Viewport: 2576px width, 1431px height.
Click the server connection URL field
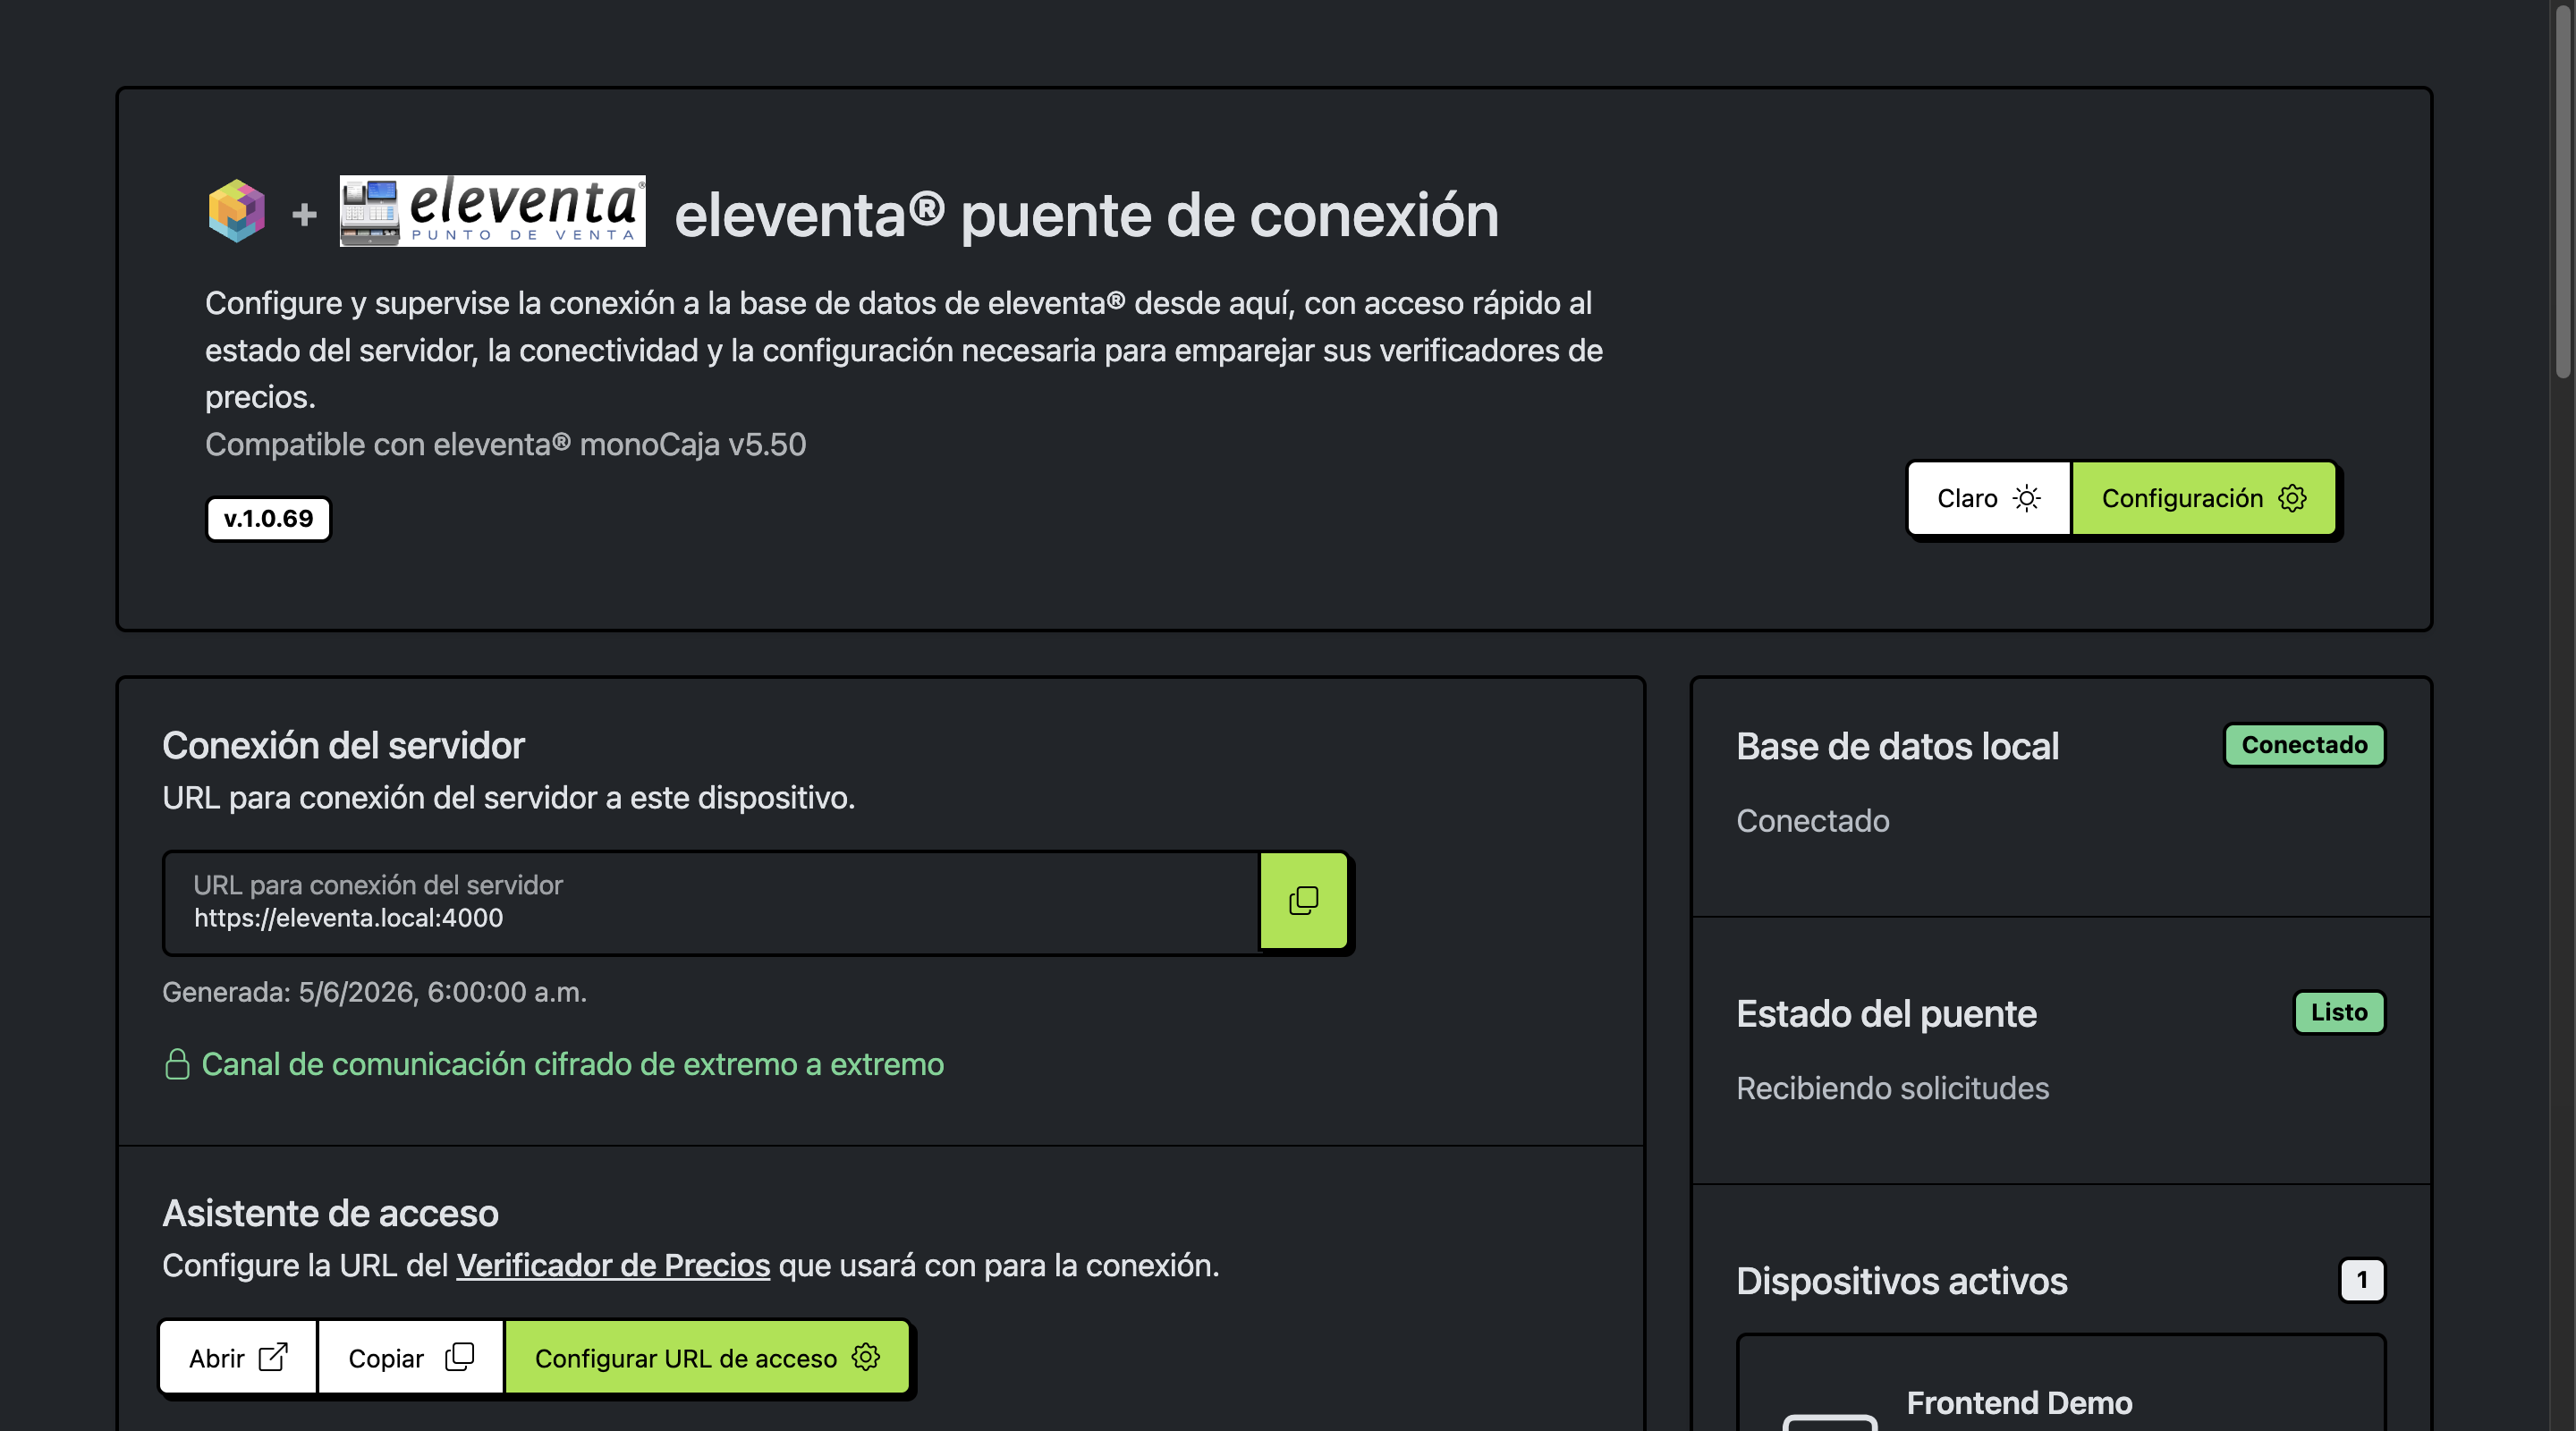click(711, 902)
